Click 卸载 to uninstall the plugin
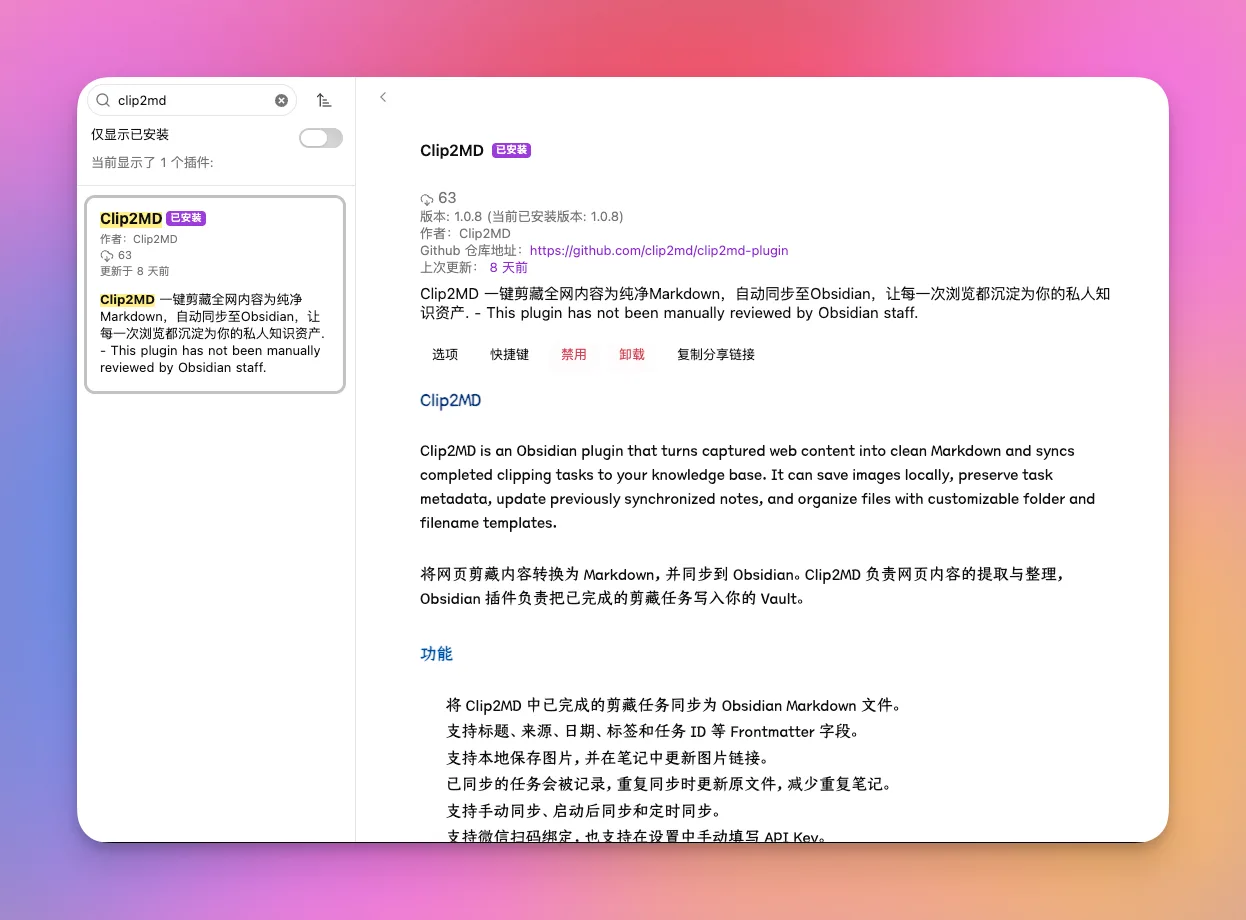1246x920 pixels. (632, 355)
